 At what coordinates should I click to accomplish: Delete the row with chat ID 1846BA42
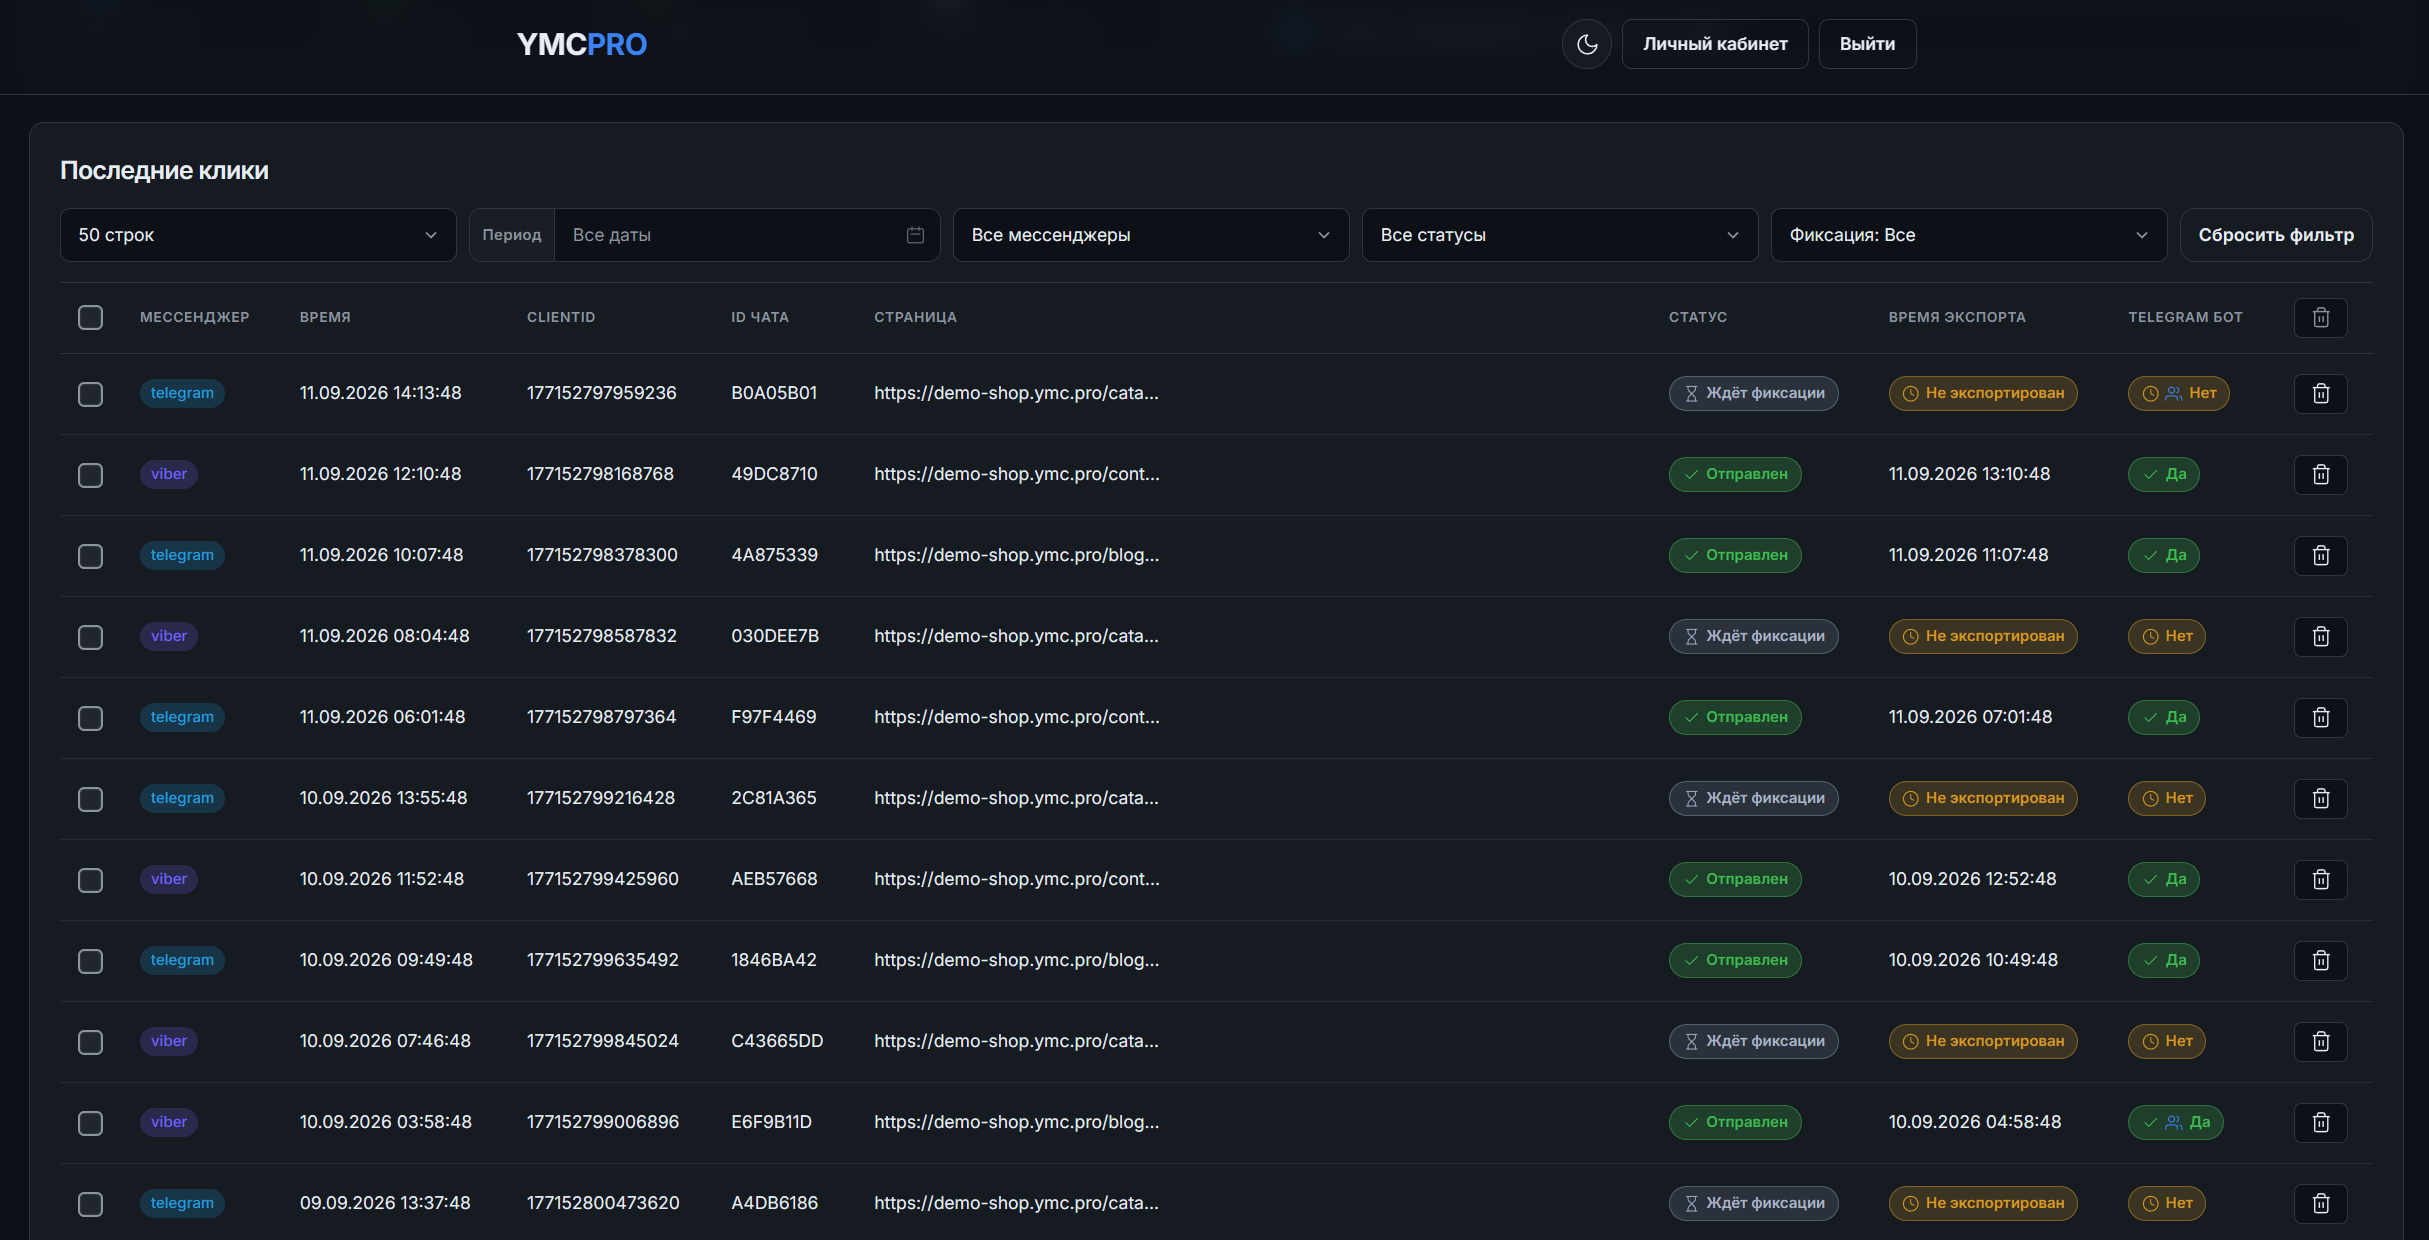(2320, 960)
